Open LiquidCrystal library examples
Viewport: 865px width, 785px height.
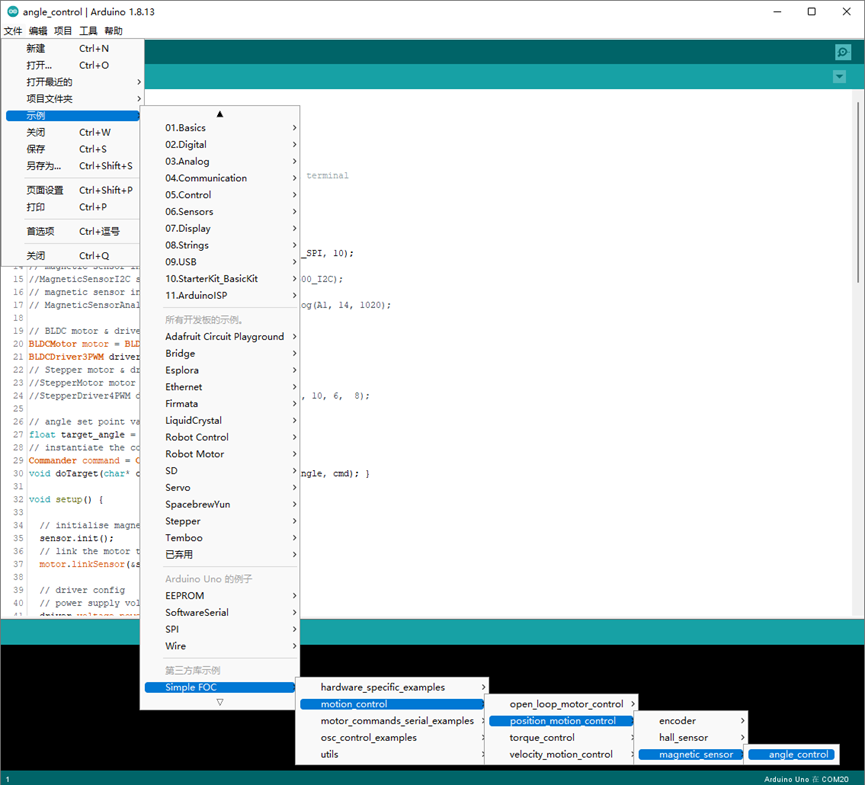click(220, 420)
